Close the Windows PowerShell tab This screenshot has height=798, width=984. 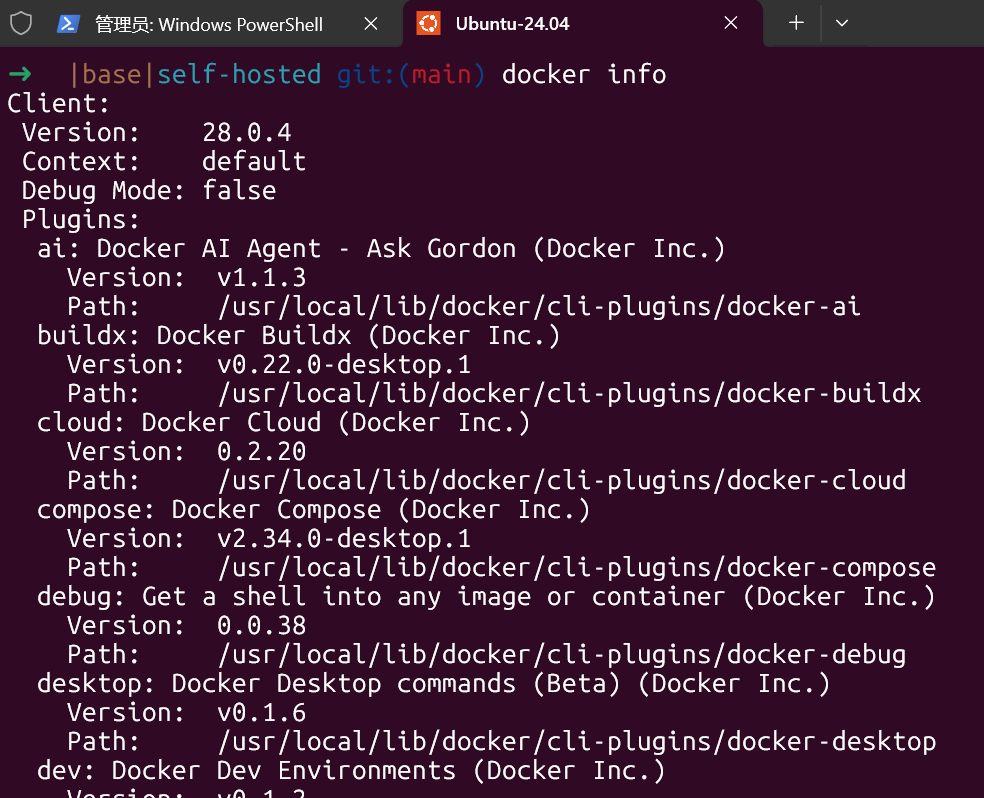371,23
